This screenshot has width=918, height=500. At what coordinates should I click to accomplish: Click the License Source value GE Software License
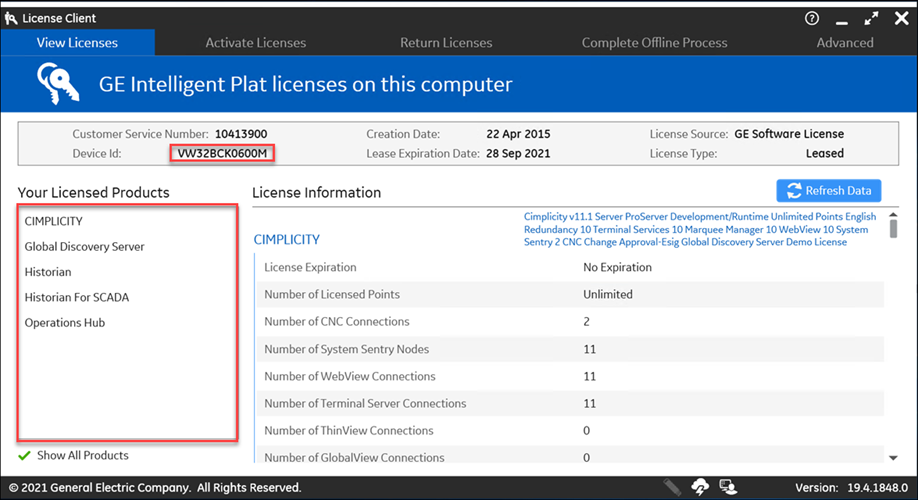789,134
